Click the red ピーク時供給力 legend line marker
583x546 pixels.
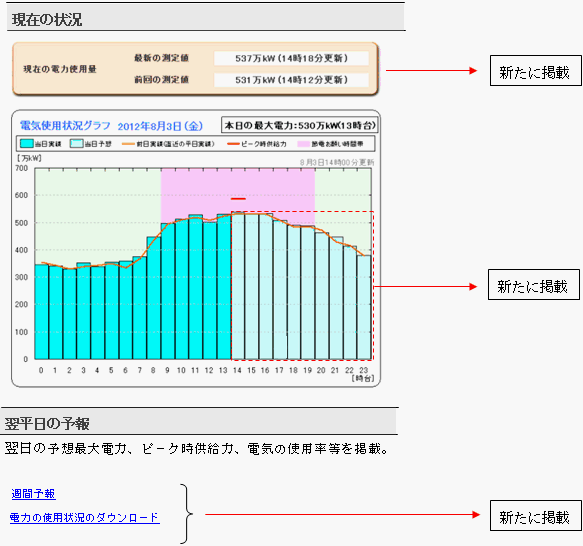pos(233,144)
